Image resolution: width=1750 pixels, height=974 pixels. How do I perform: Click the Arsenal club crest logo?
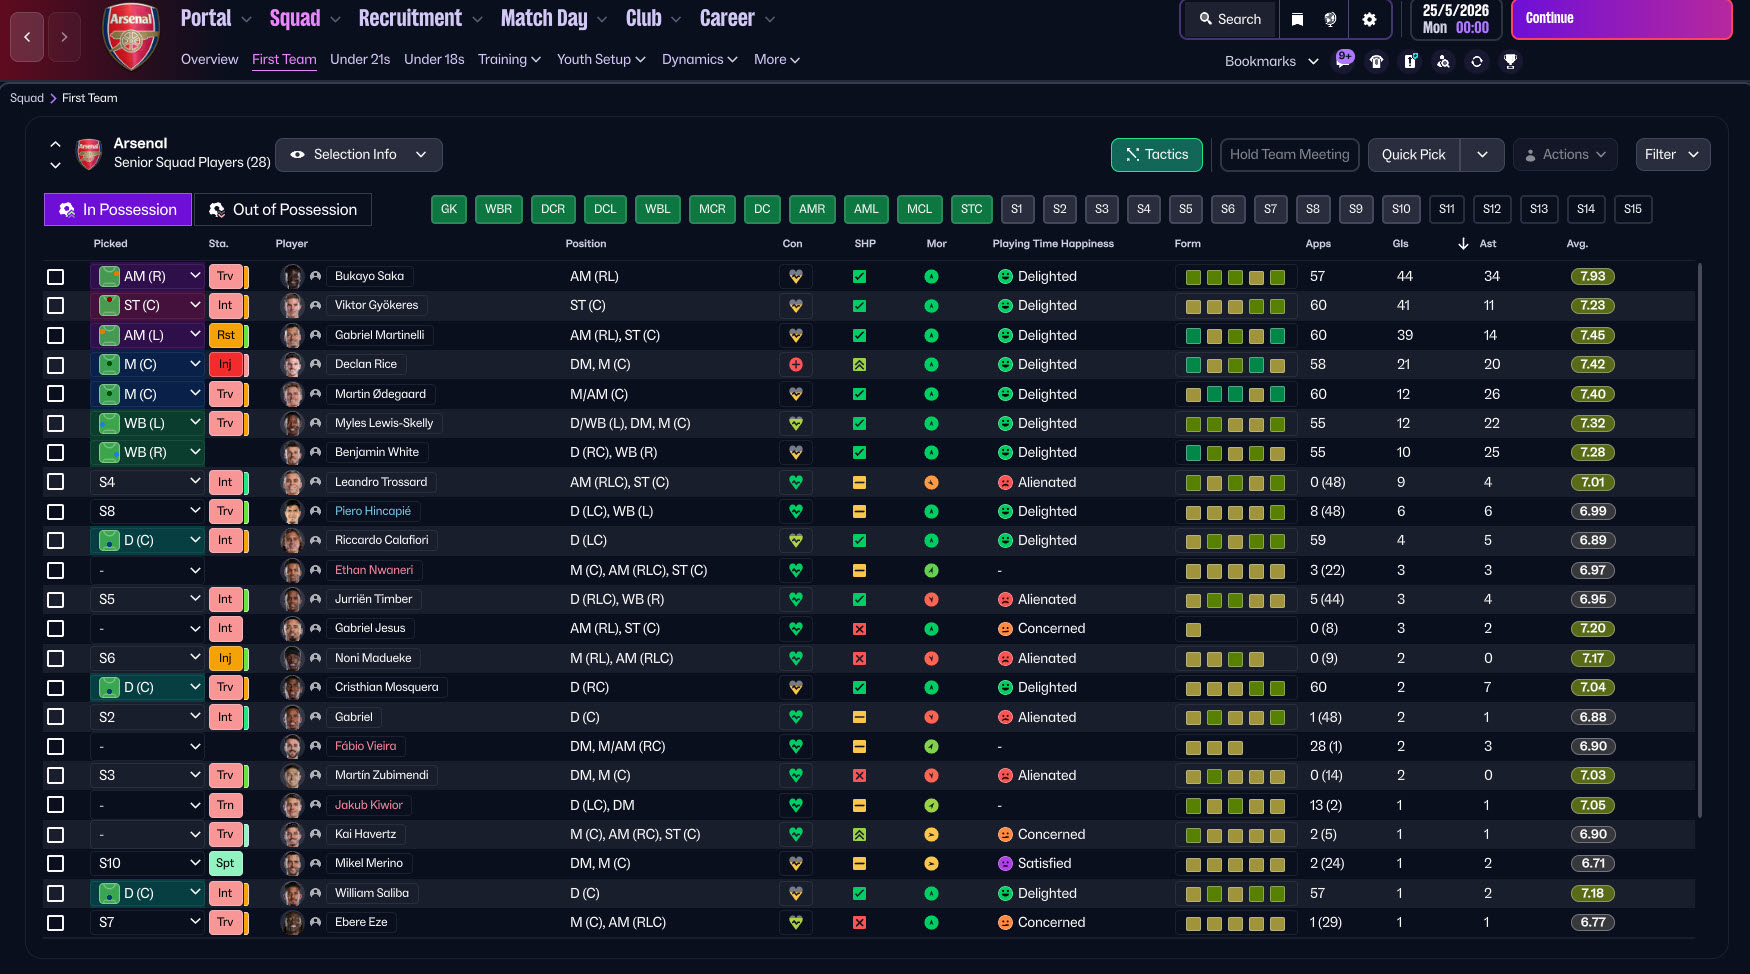(x=131, y=36)
